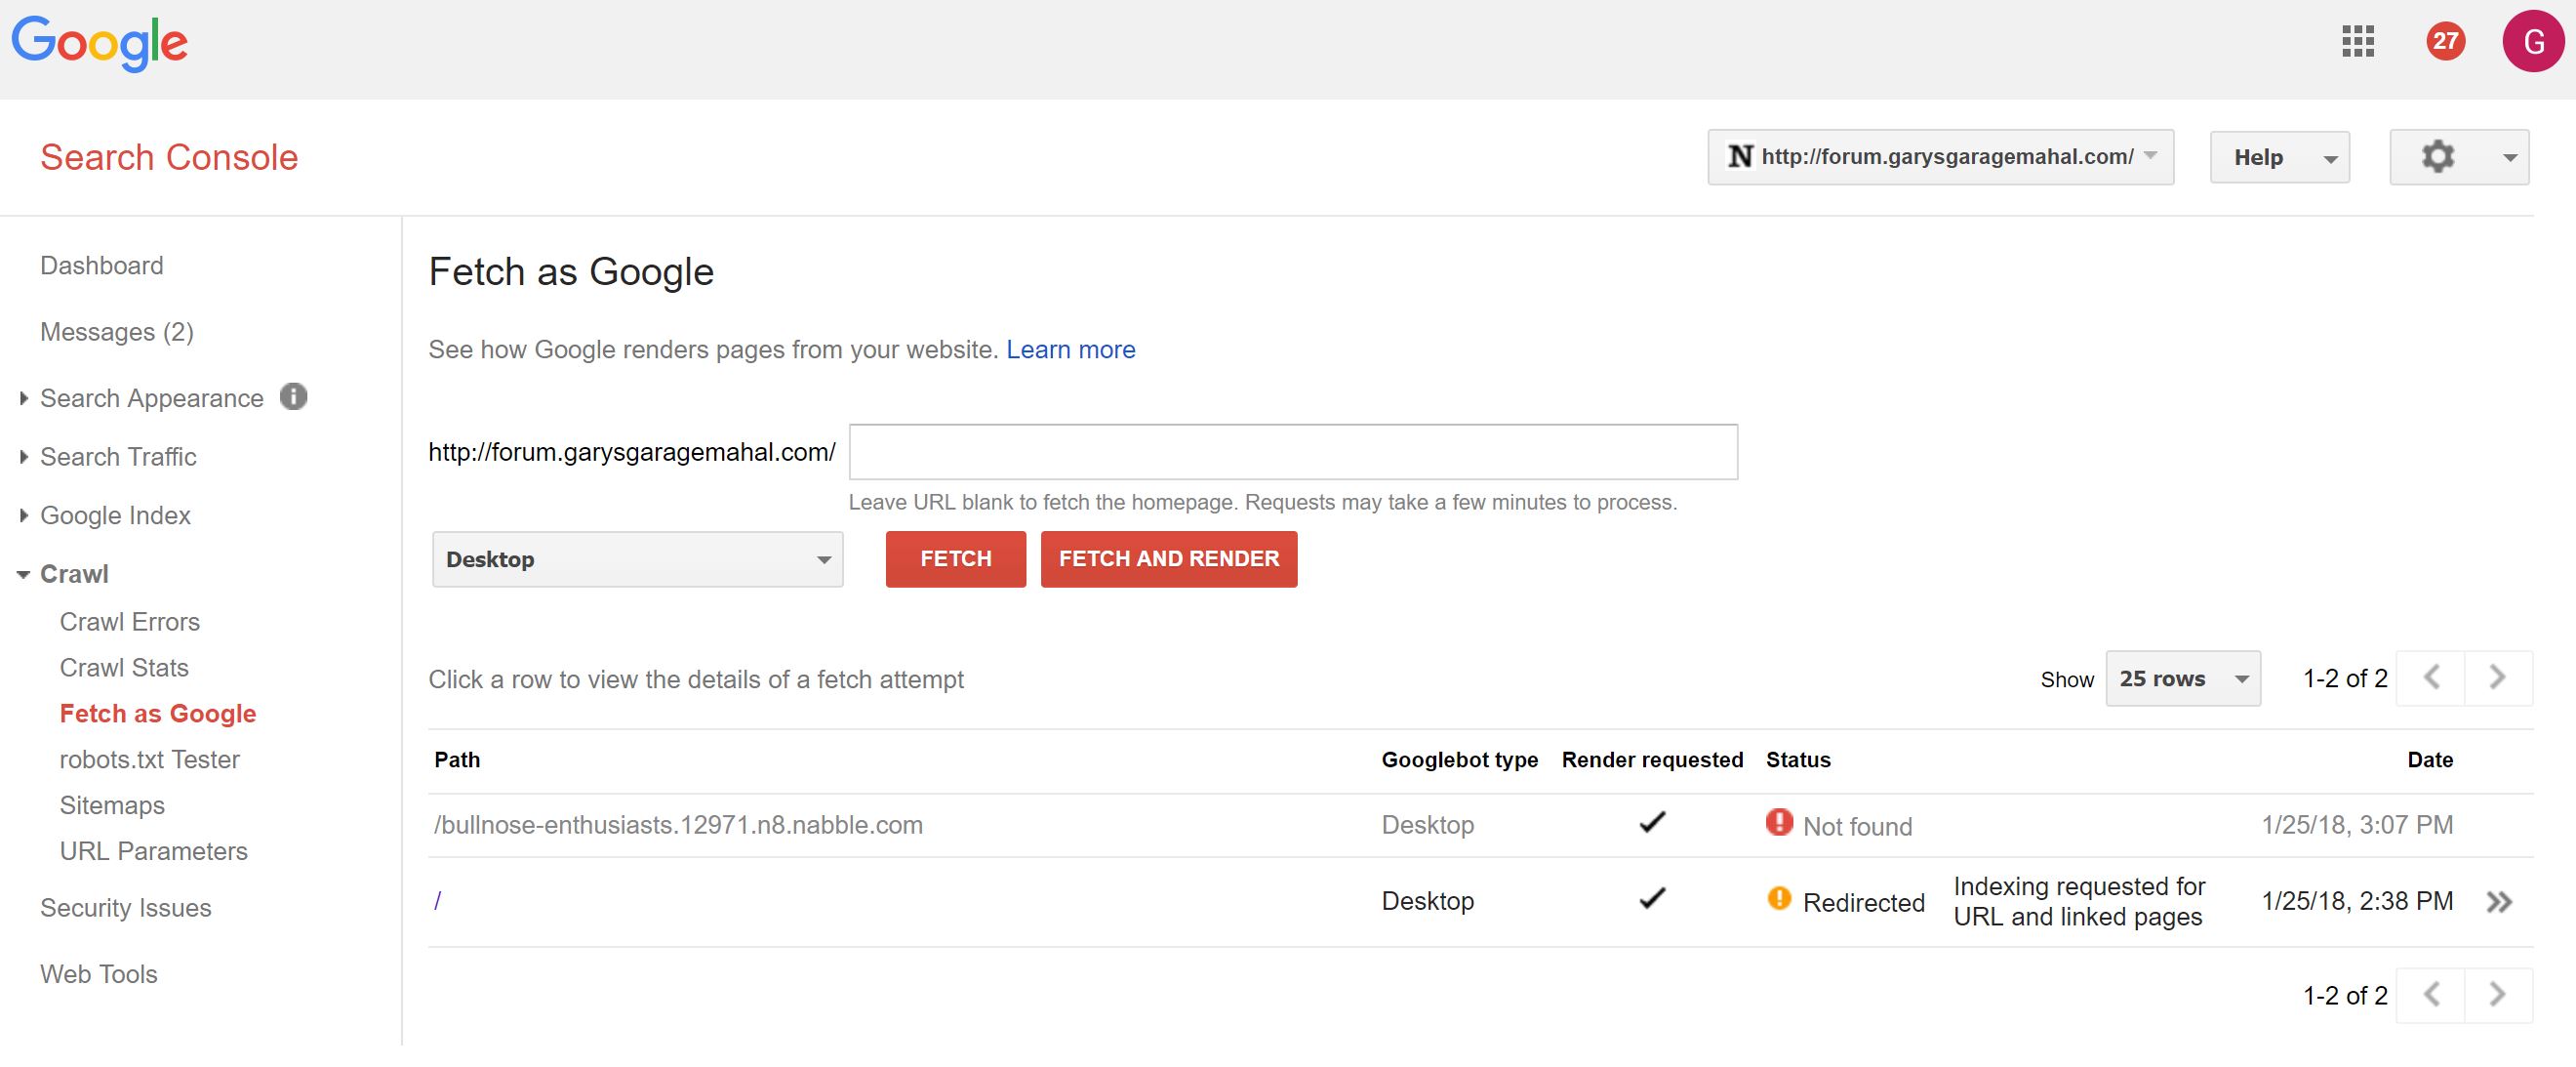Open the Google apps grid icon
2576x1067 pixels.
pyautogui.click(x=2357, y=41)
